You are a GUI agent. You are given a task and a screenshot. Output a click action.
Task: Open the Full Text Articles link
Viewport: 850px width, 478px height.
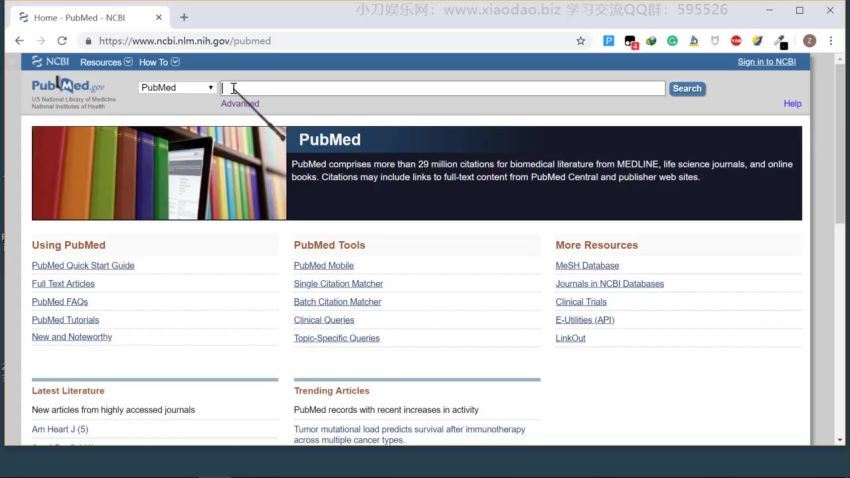[63, 283]
